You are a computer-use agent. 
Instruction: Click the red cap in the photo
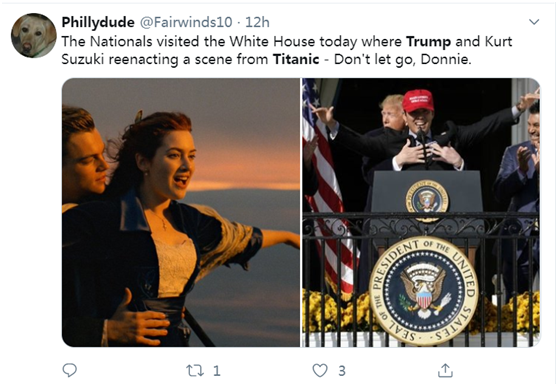418,101
